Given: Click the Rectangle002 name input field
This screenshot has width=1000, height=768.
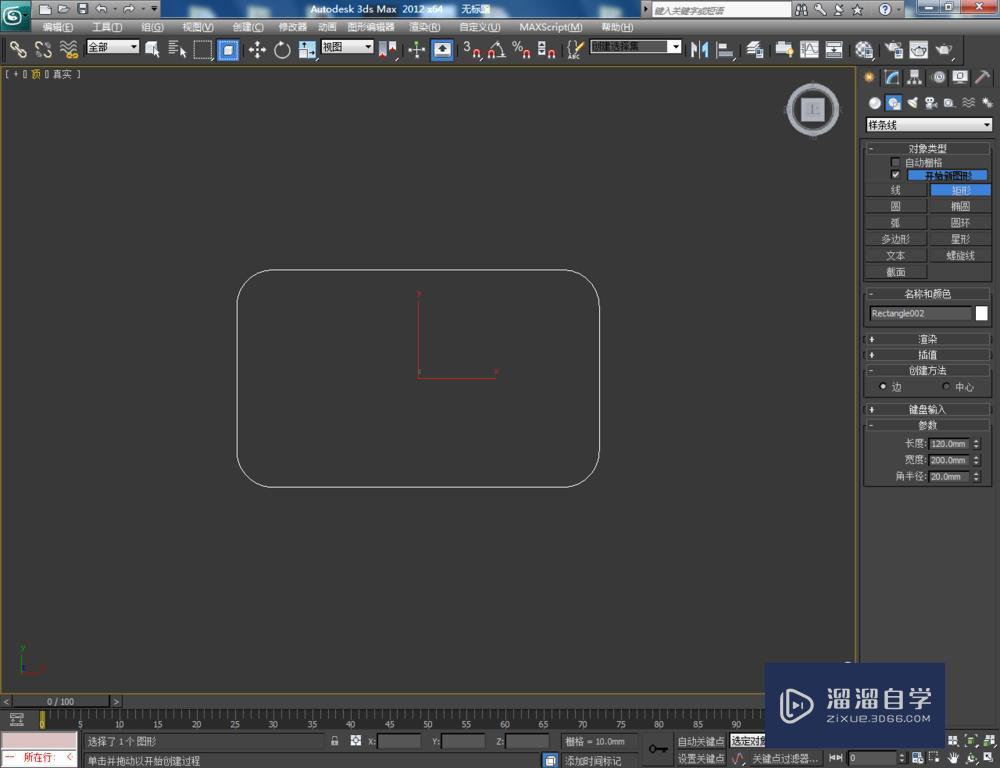Looking at the screenshot, I should (920, 313).
